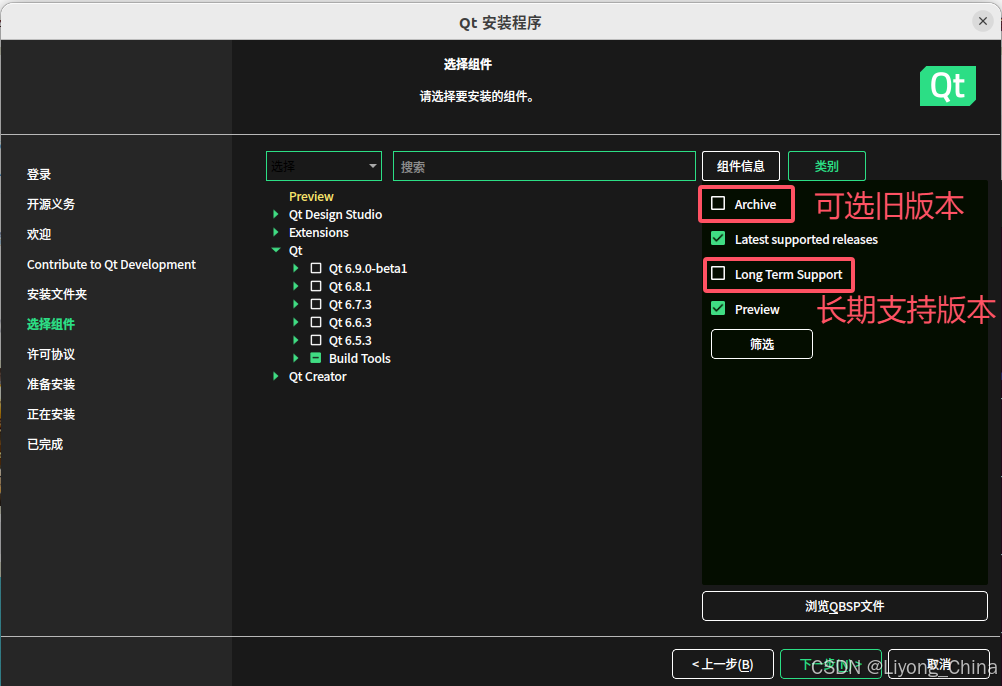Image resolution: width=1002 pixels, height=686 pixels.
Task: Check the Qt 6.7.3 component box
Action: (x=316, y=304)
